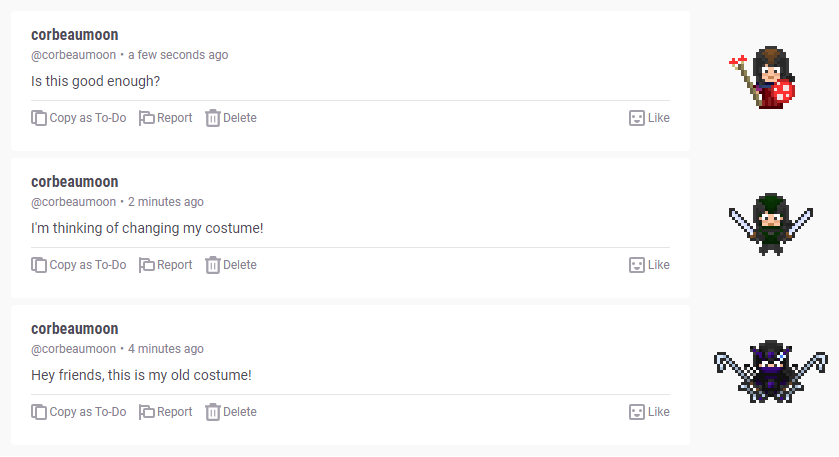Click the corbeaumoon name on the 'old costume' post
This screenshot has width=839, height=457.
coord(75,329)
